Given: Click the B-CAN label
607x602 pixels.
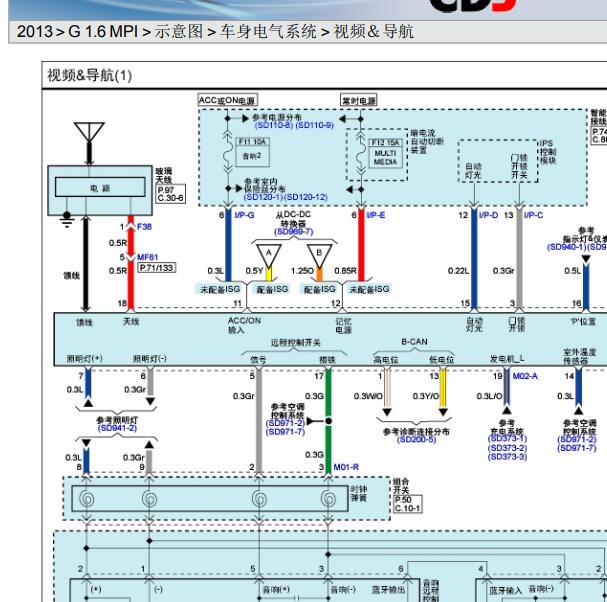Looking at the screenshot, I should tap(414, 342).
